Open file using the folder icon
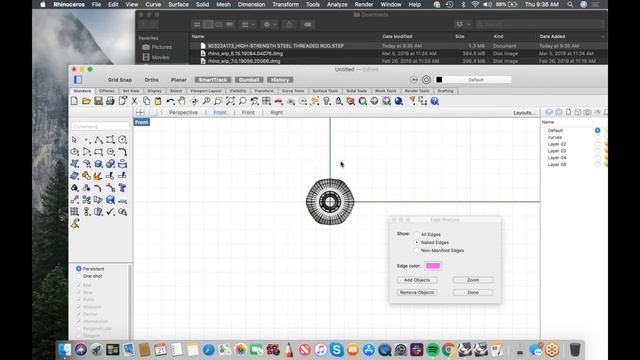Viewport: 640px width, 360px height. pos(86,101)
